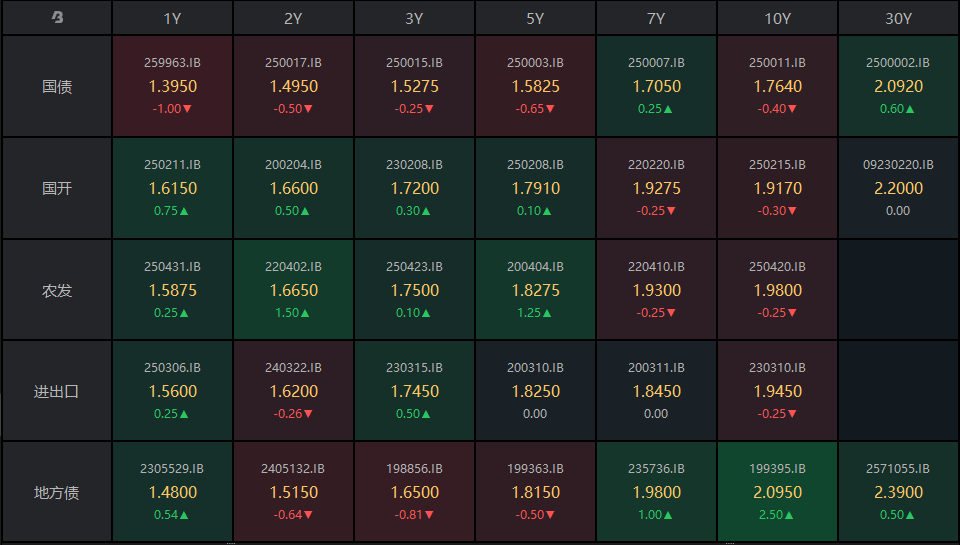Select the 地方债 10Y cell 199395.IB

777,492
